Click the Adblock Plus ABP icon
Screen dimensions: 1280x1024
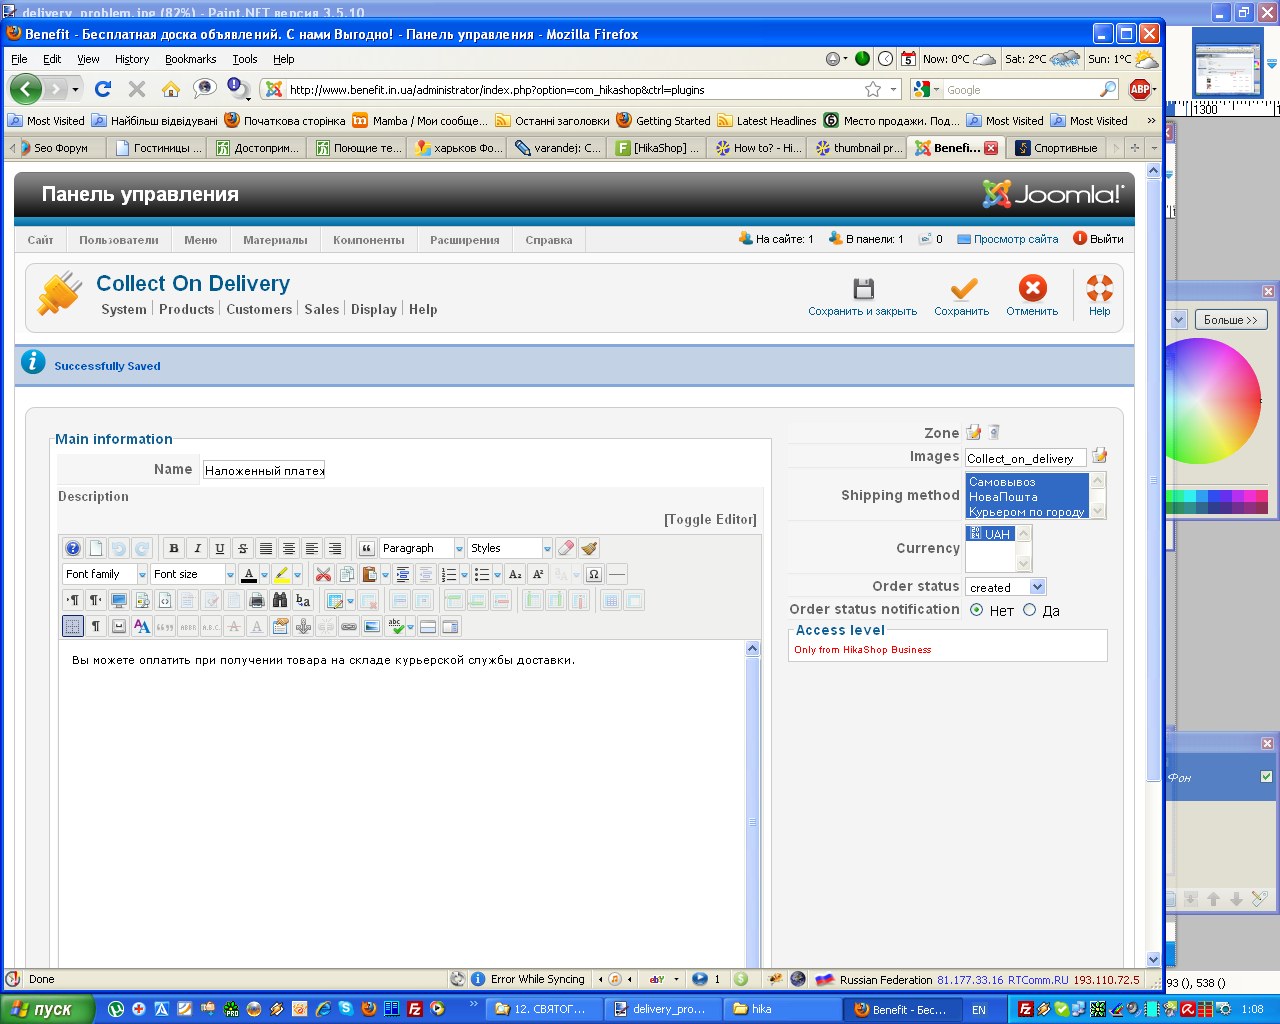click(1140, 89)
